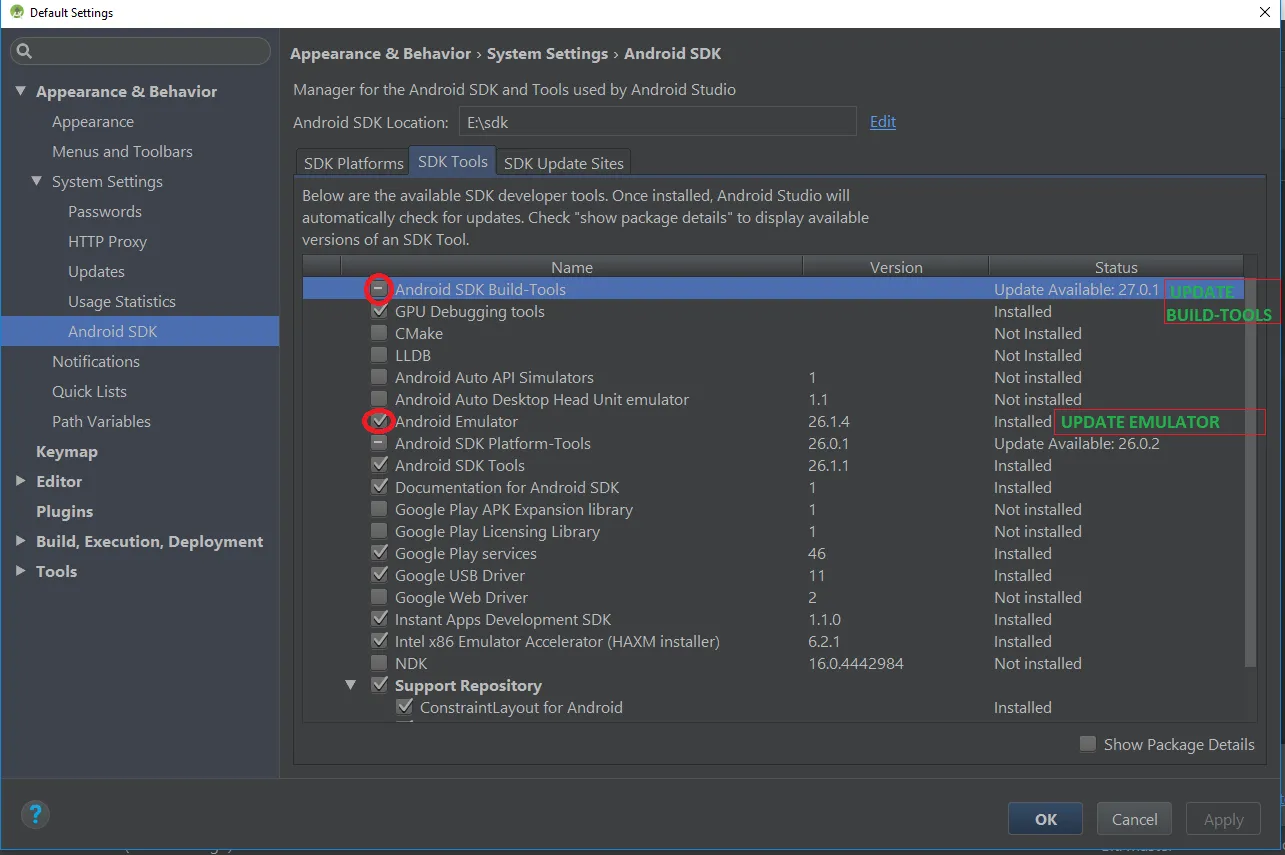Open the Keymap settings
This screenshot has width=1285, height=855.
[67, 452]
